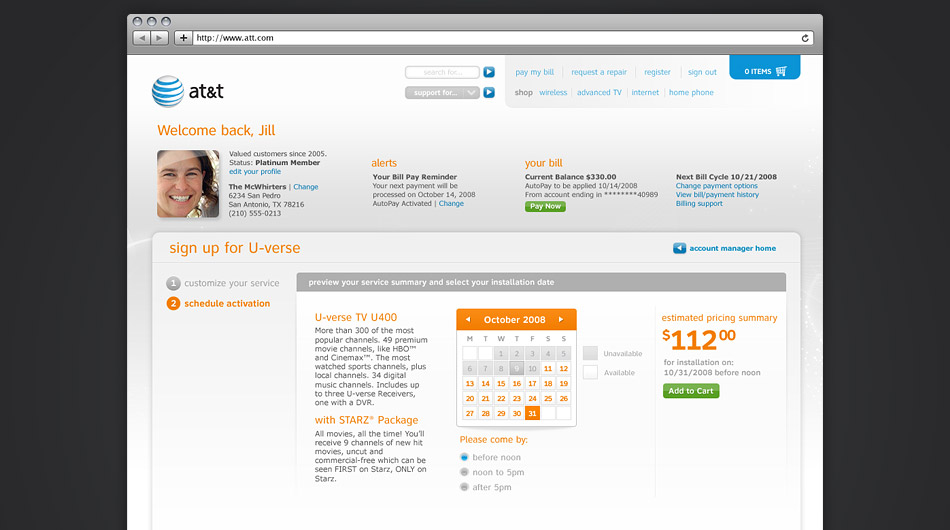Open Change payment options link
Image resolution: width=950 pixels, height=530 pixels.
(717, 186)
